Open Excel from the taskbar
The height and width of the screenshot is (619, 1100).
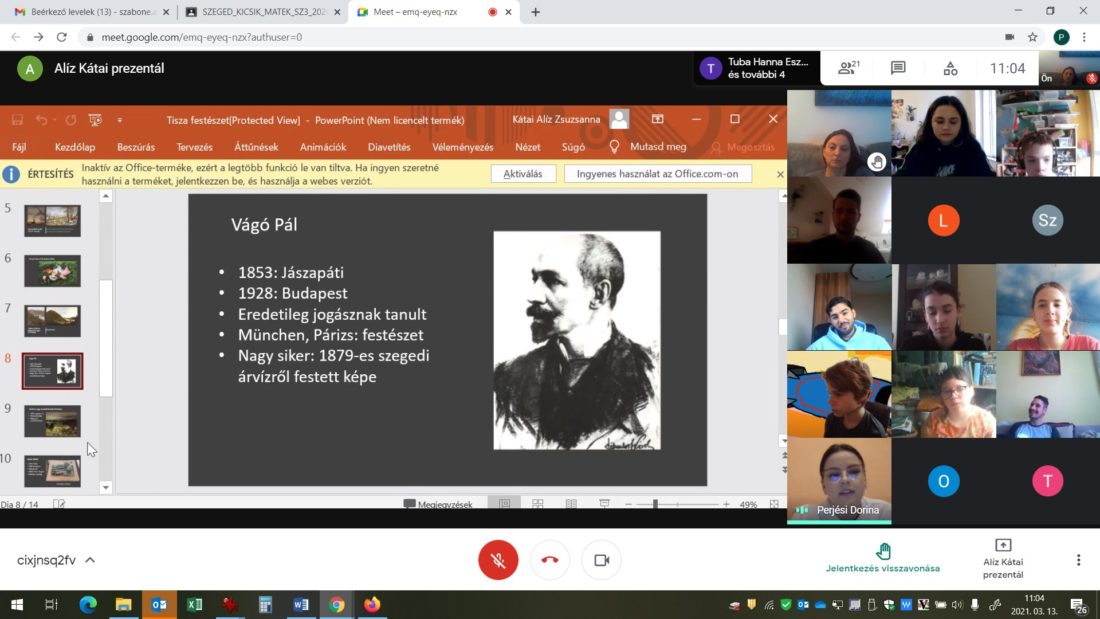194,604
